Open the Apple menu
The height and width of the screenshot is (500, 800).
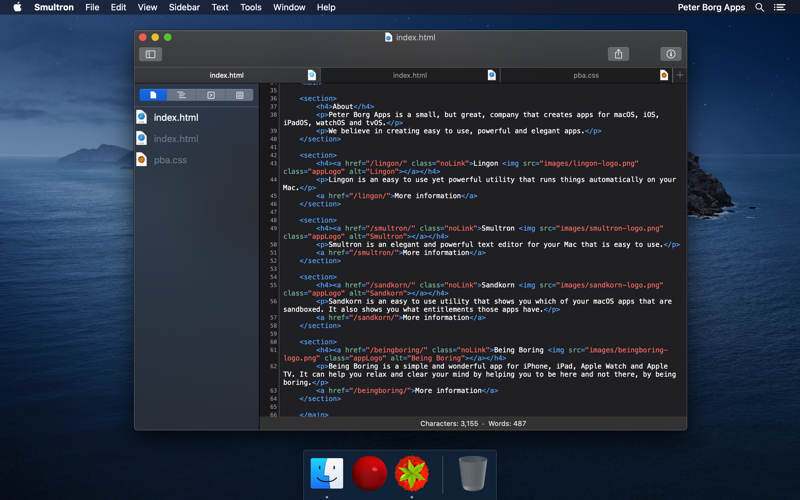click(x=17, y=7)
